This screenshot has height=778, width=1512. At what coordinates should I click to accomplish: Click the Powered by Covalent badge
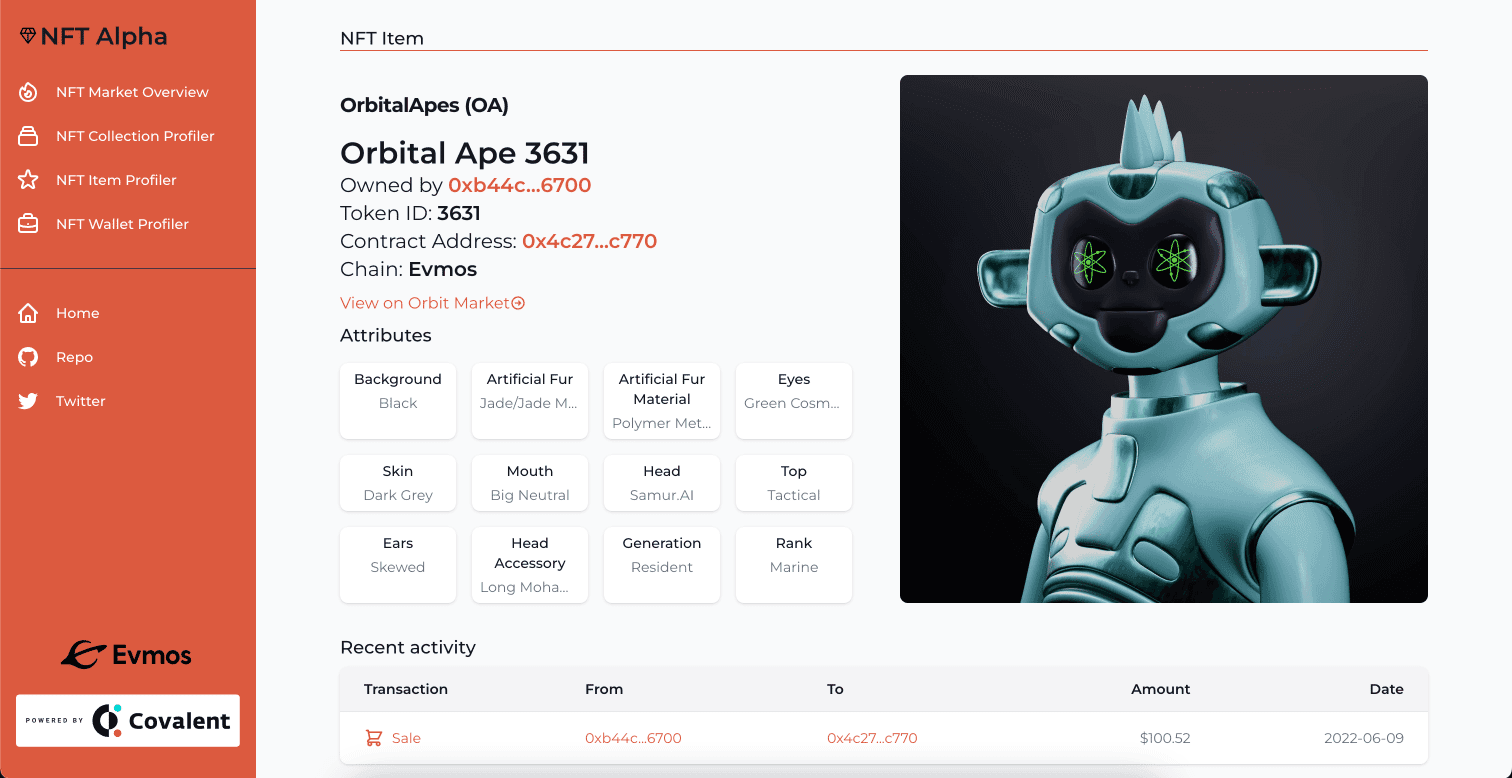tap(128, 720)
